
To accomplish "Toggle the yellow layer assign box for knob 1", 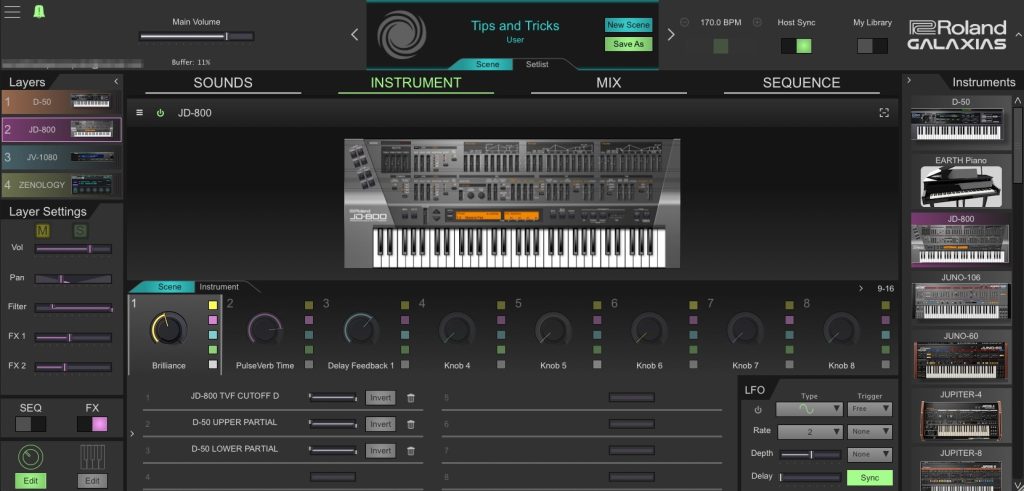I will tap(213, 305).
